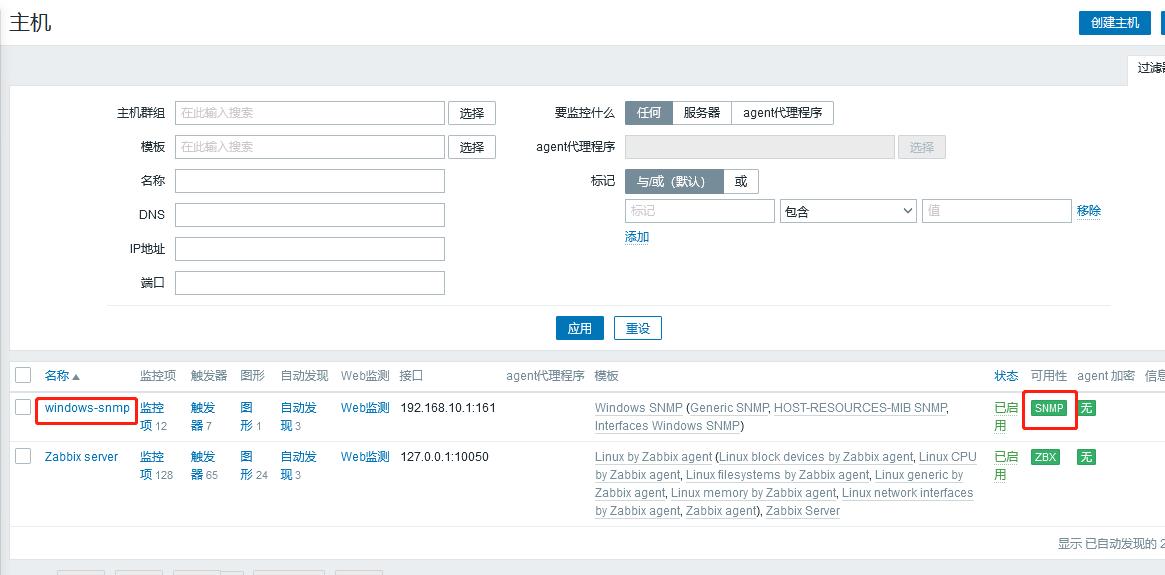Image resolution: width=1165 pixels, height=575 pixels.
Task: Select 或 tag mode
Action: point(741,181)
